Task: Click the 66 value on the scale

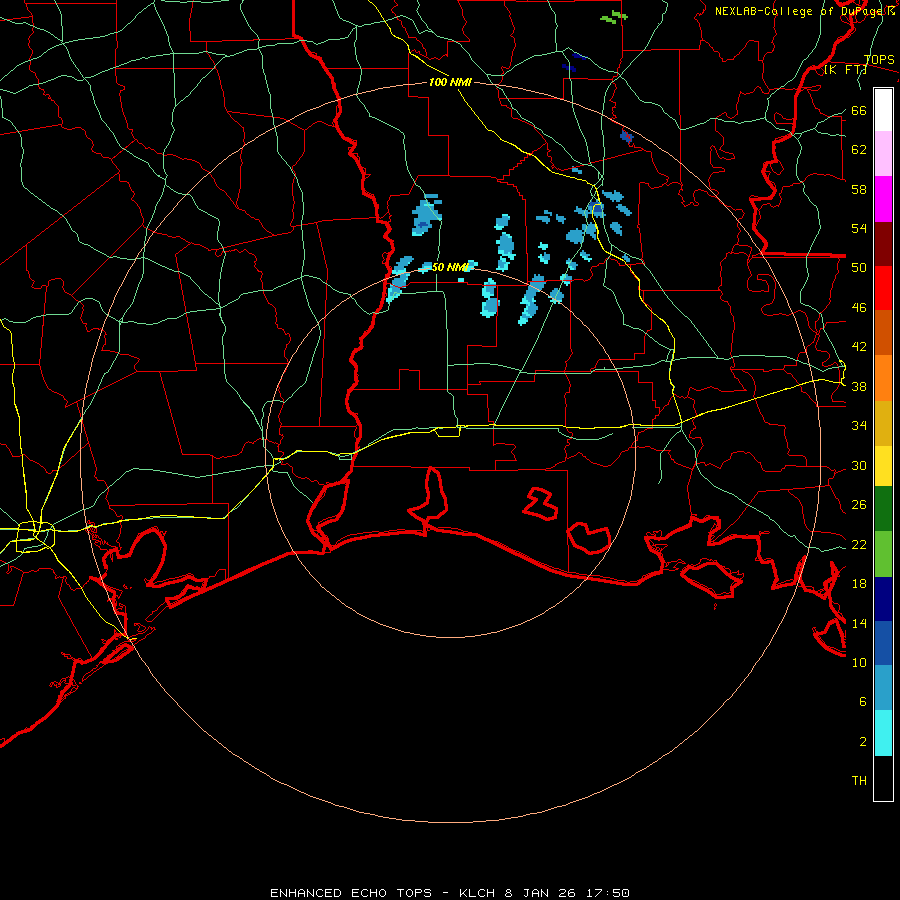Action: (859, 111)
